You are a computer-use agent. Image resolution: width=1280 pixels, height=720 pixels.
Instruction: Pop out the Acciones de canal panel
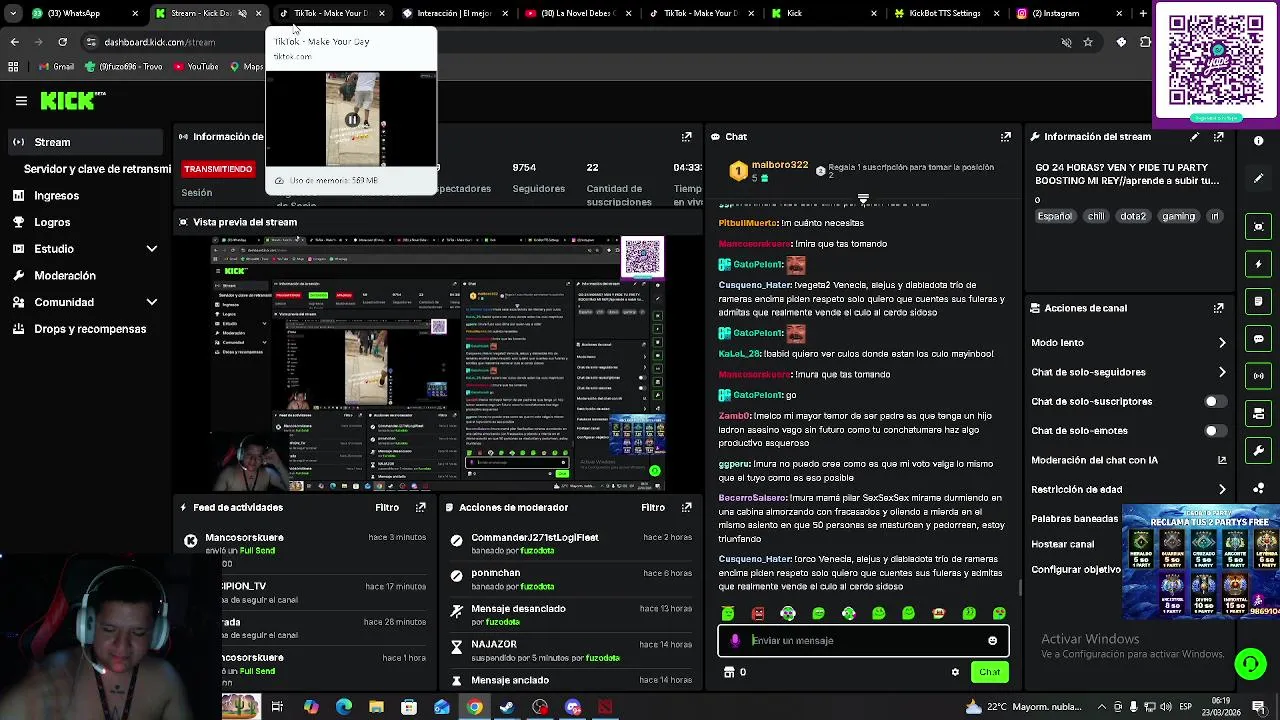(x=1219, y=309)
